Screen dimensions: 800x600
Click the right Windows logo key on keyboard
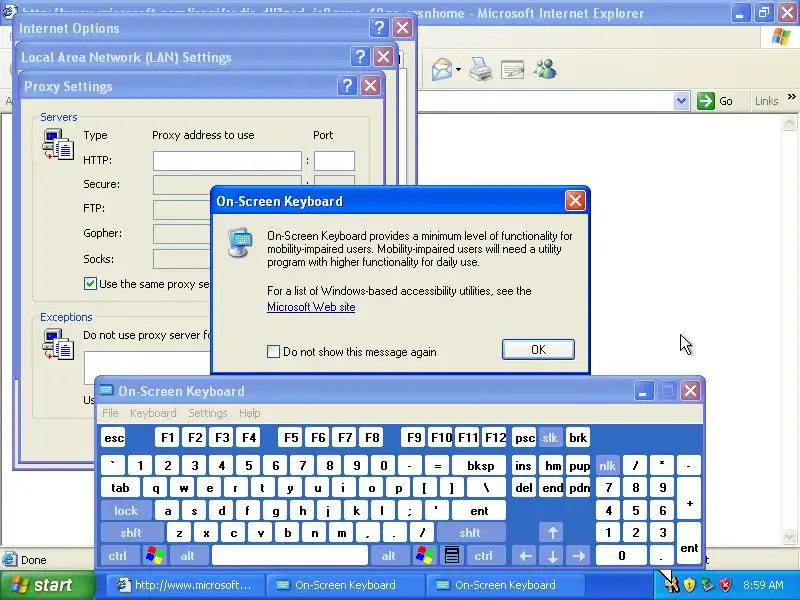point(424,555)
